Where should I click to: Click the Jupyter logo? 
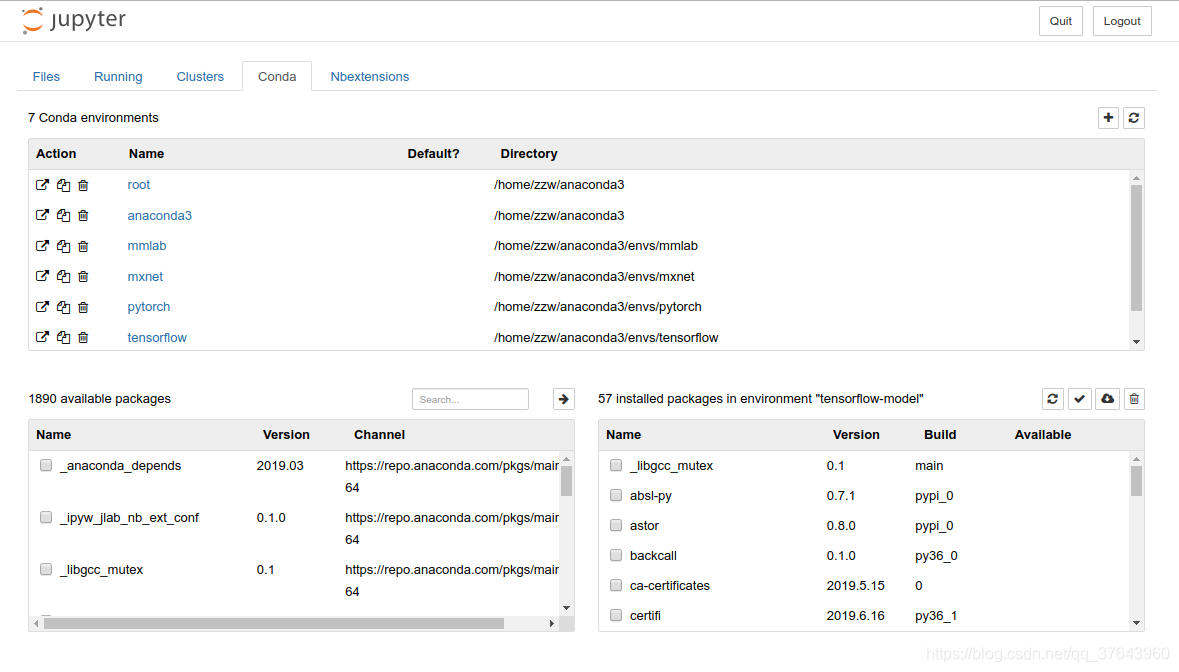[x=74, y=20]
